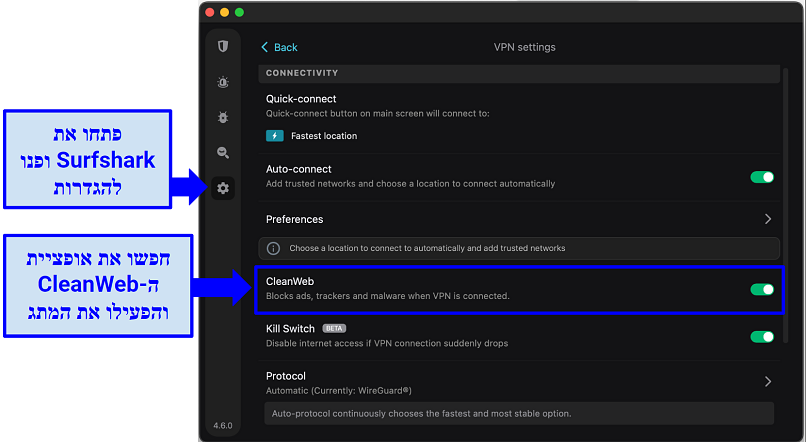Select the Preferences row

coord(519,219)
